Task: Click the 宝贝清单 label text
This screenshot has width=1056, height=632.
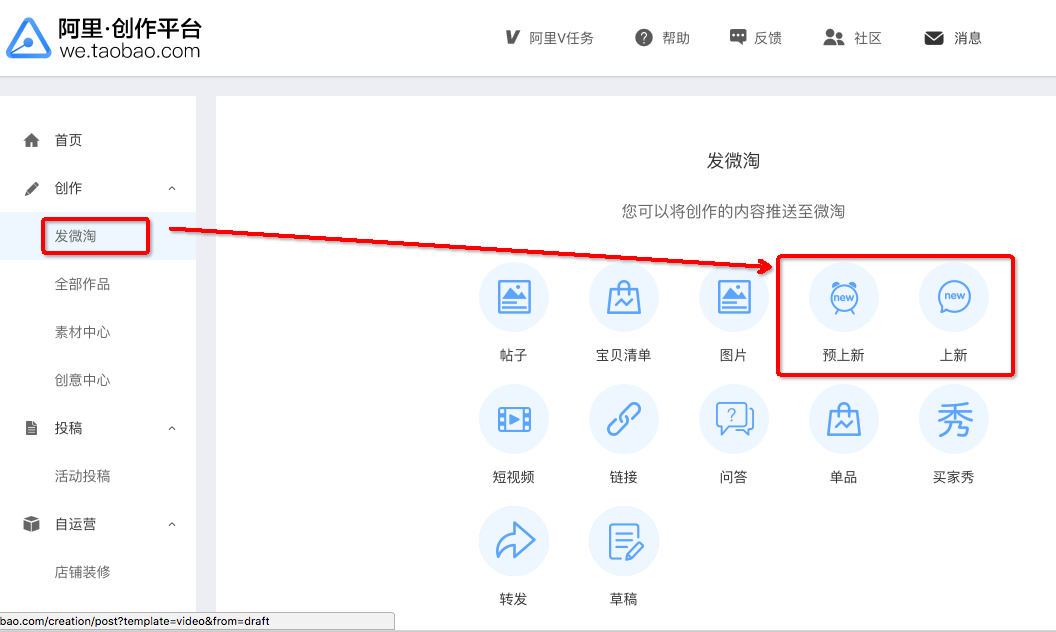Action: [624, 355]
